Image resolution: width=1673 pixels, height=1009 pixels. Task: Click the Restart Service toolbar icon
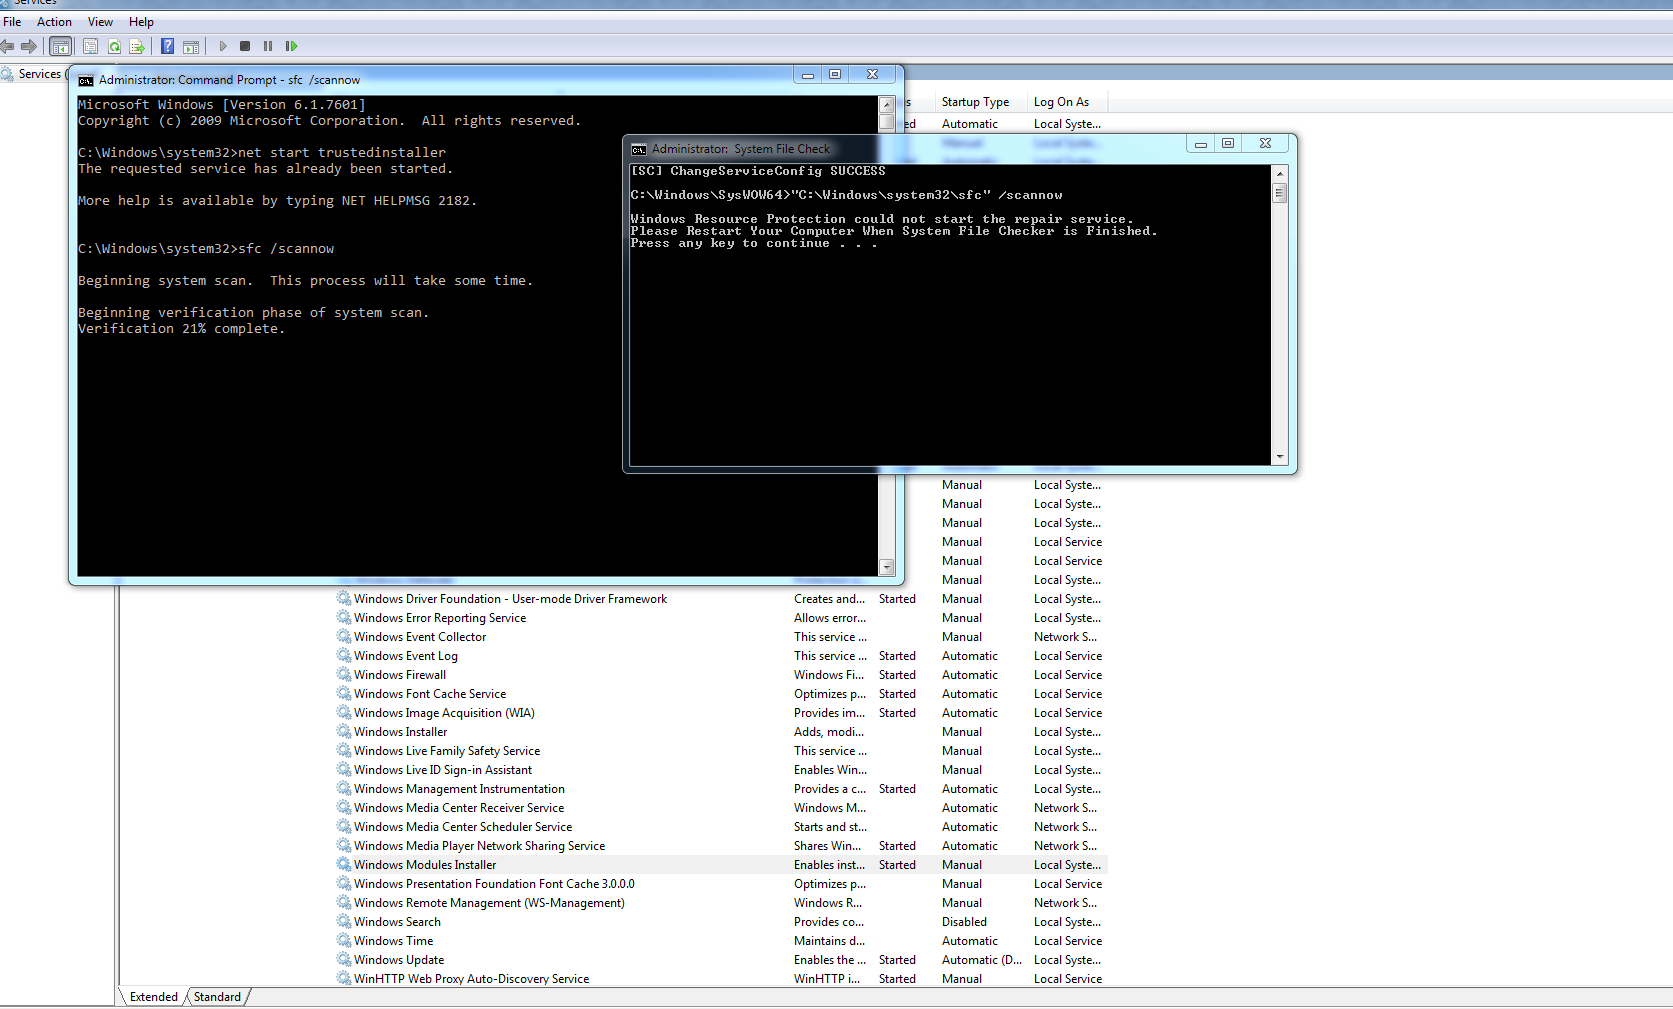coord(291,46)
